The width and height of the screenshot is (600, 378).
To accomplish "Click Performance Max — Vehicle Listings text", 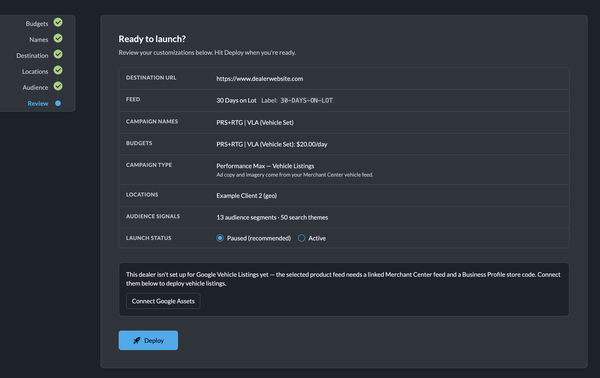I will pos(265,166).
